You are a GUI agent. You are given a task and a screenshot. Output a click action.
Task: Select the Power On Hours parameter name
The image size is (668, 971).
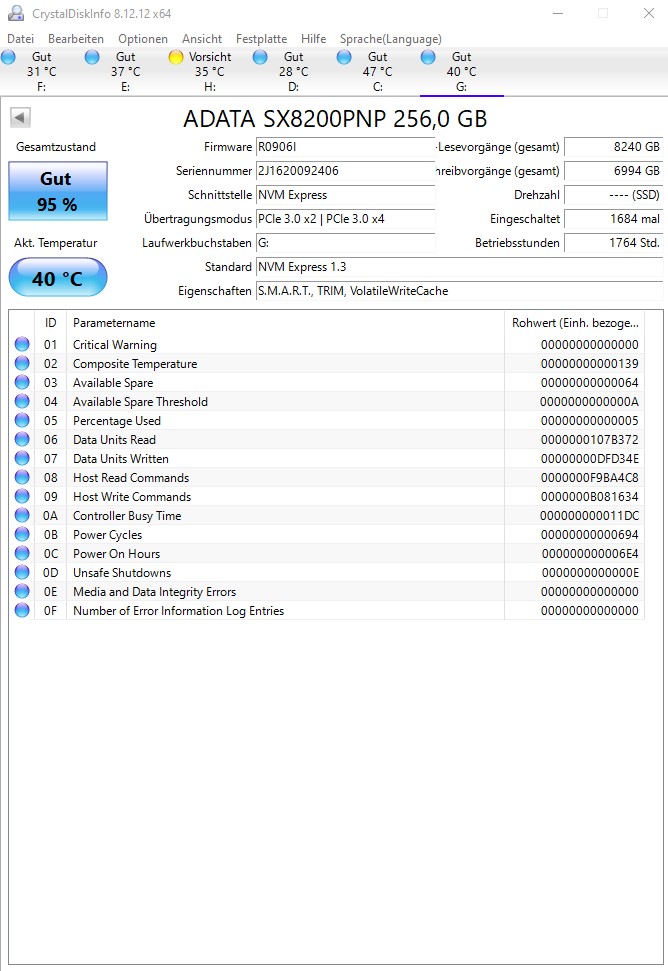(x=116, y=554)
